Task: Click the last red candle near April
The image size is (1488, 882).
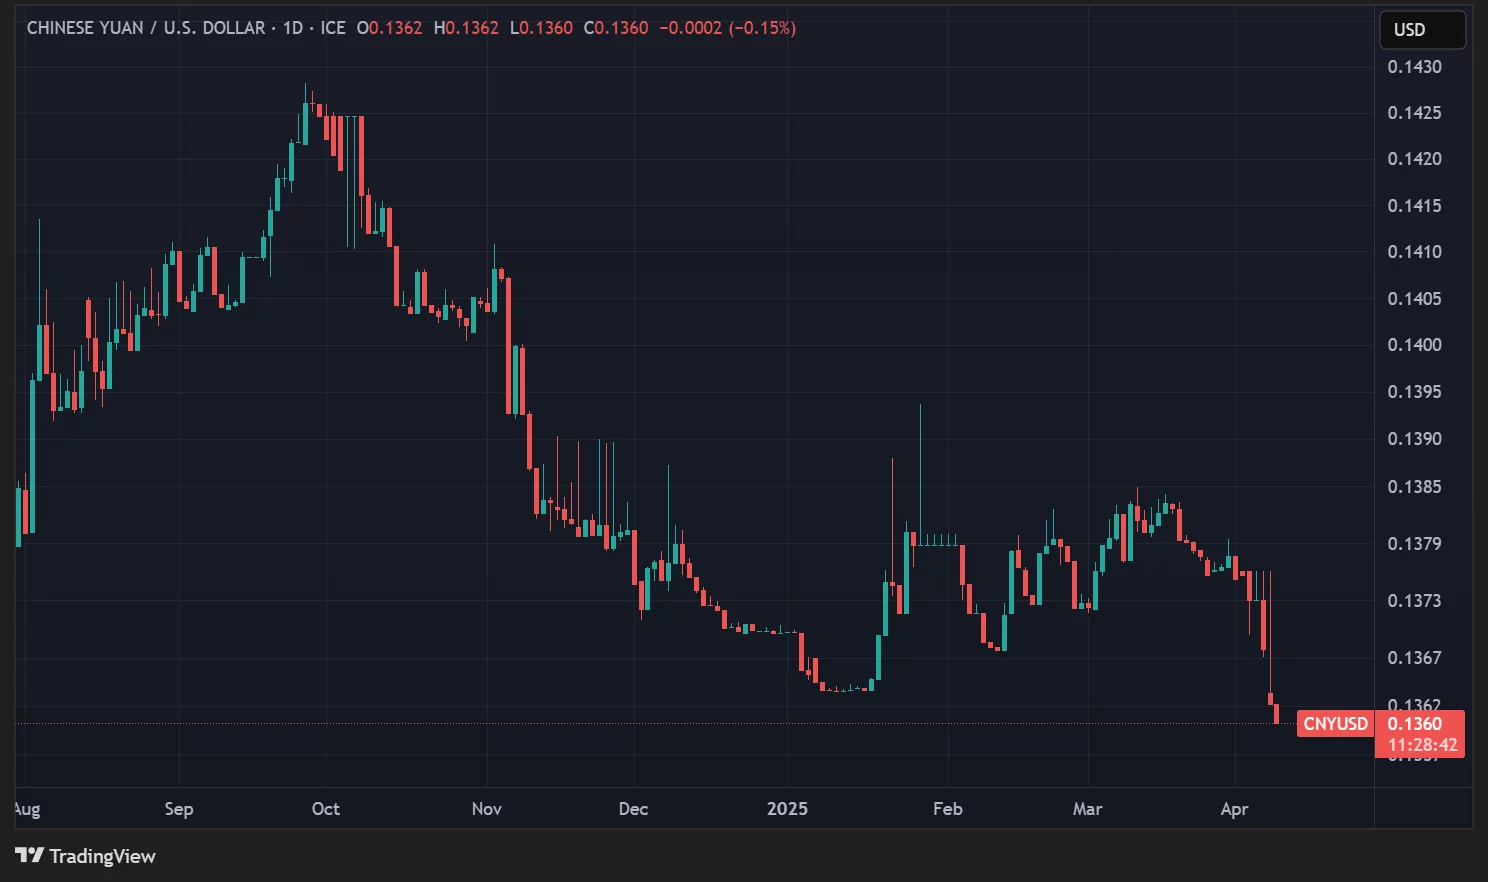Action: pos(1276,714)
